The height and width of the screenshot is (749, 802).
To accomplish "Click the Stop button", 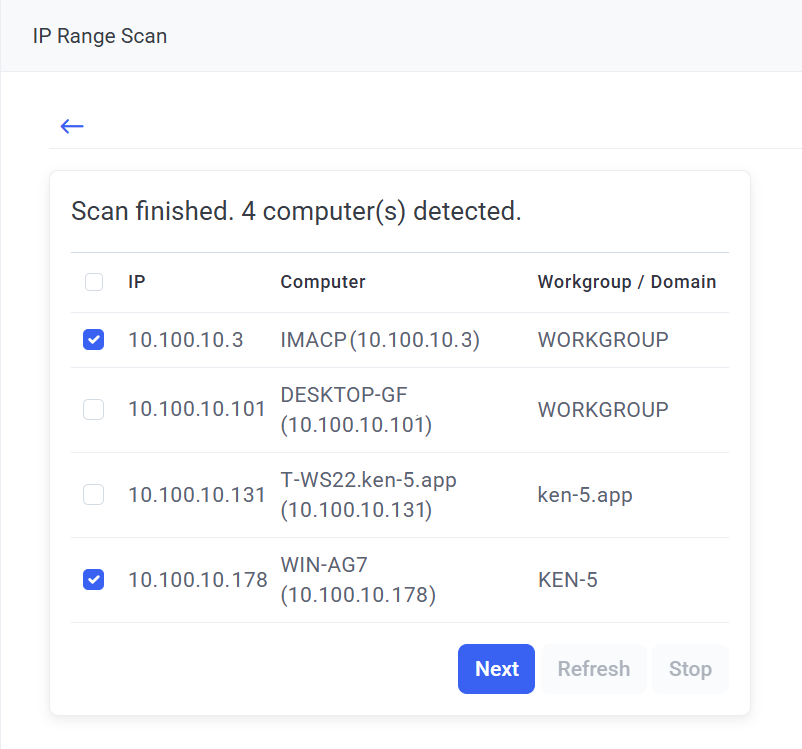I will (x=690, y=669).
